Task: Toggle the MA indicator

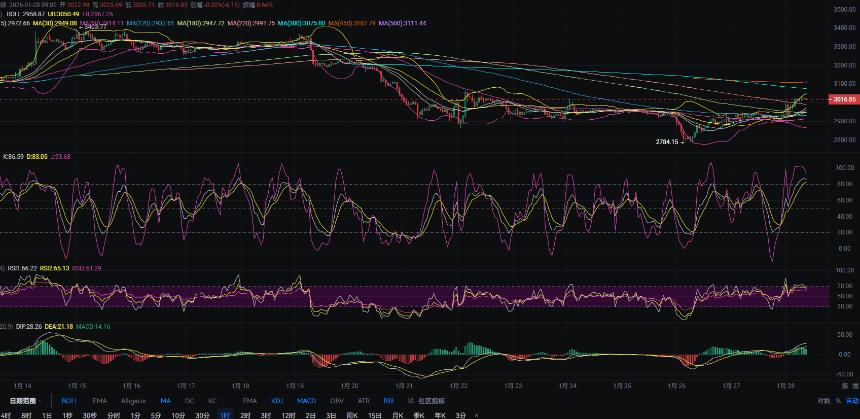Action: click(x=166, y=401)
